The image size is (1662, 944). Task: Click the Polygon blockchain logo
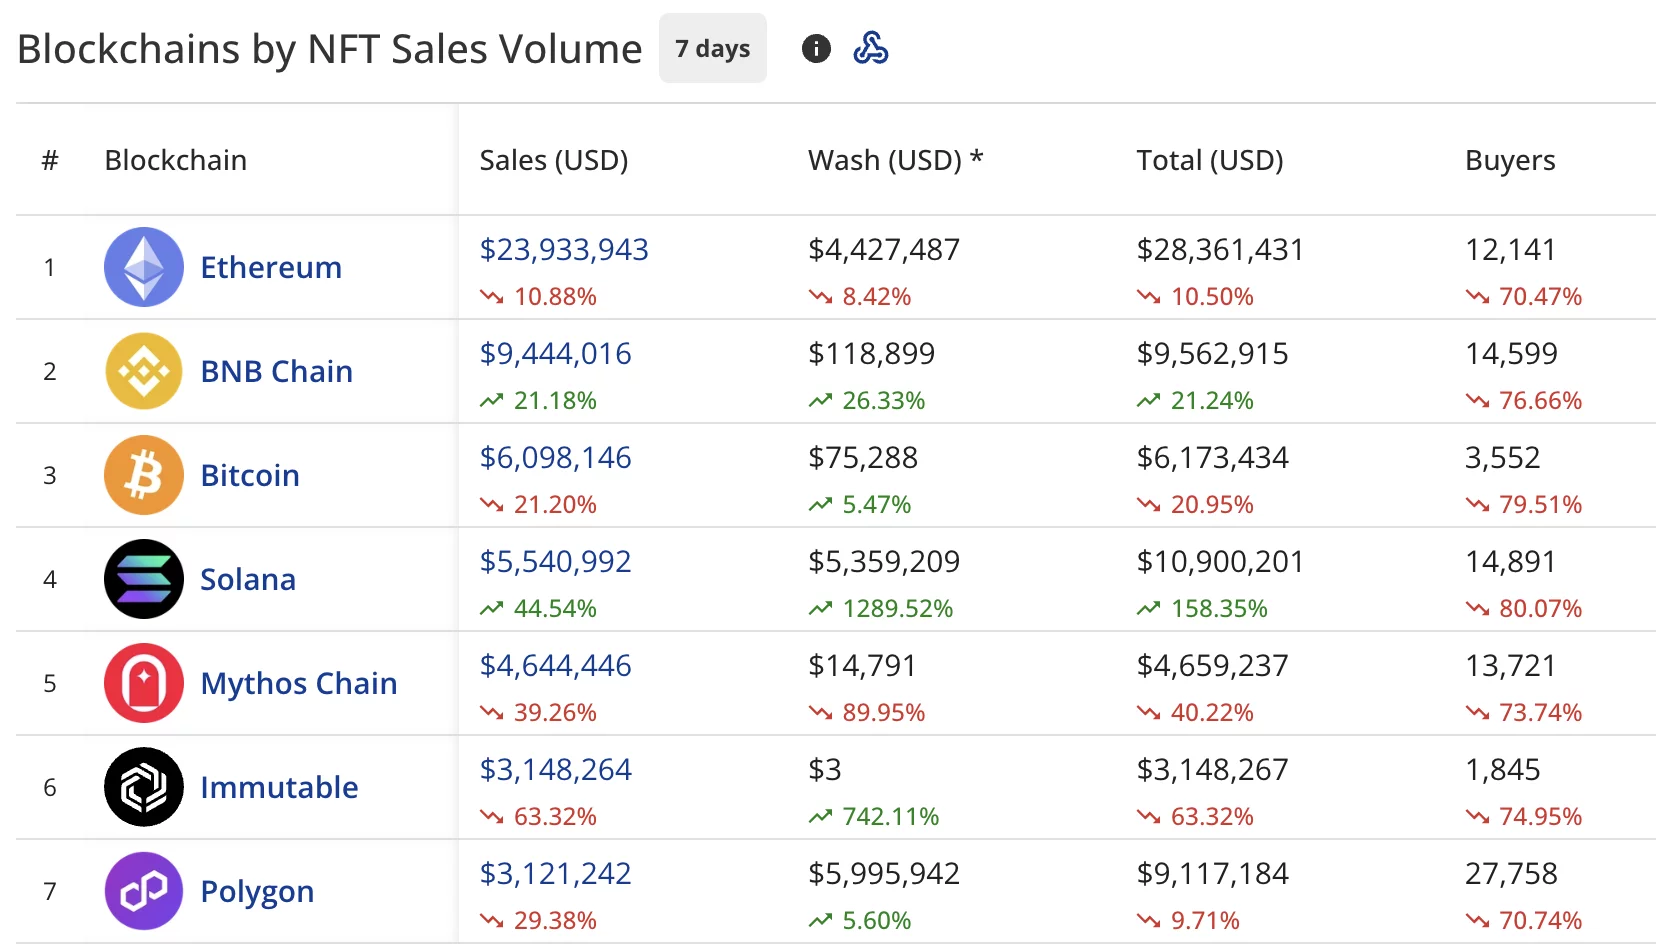(x=143, y=891)
